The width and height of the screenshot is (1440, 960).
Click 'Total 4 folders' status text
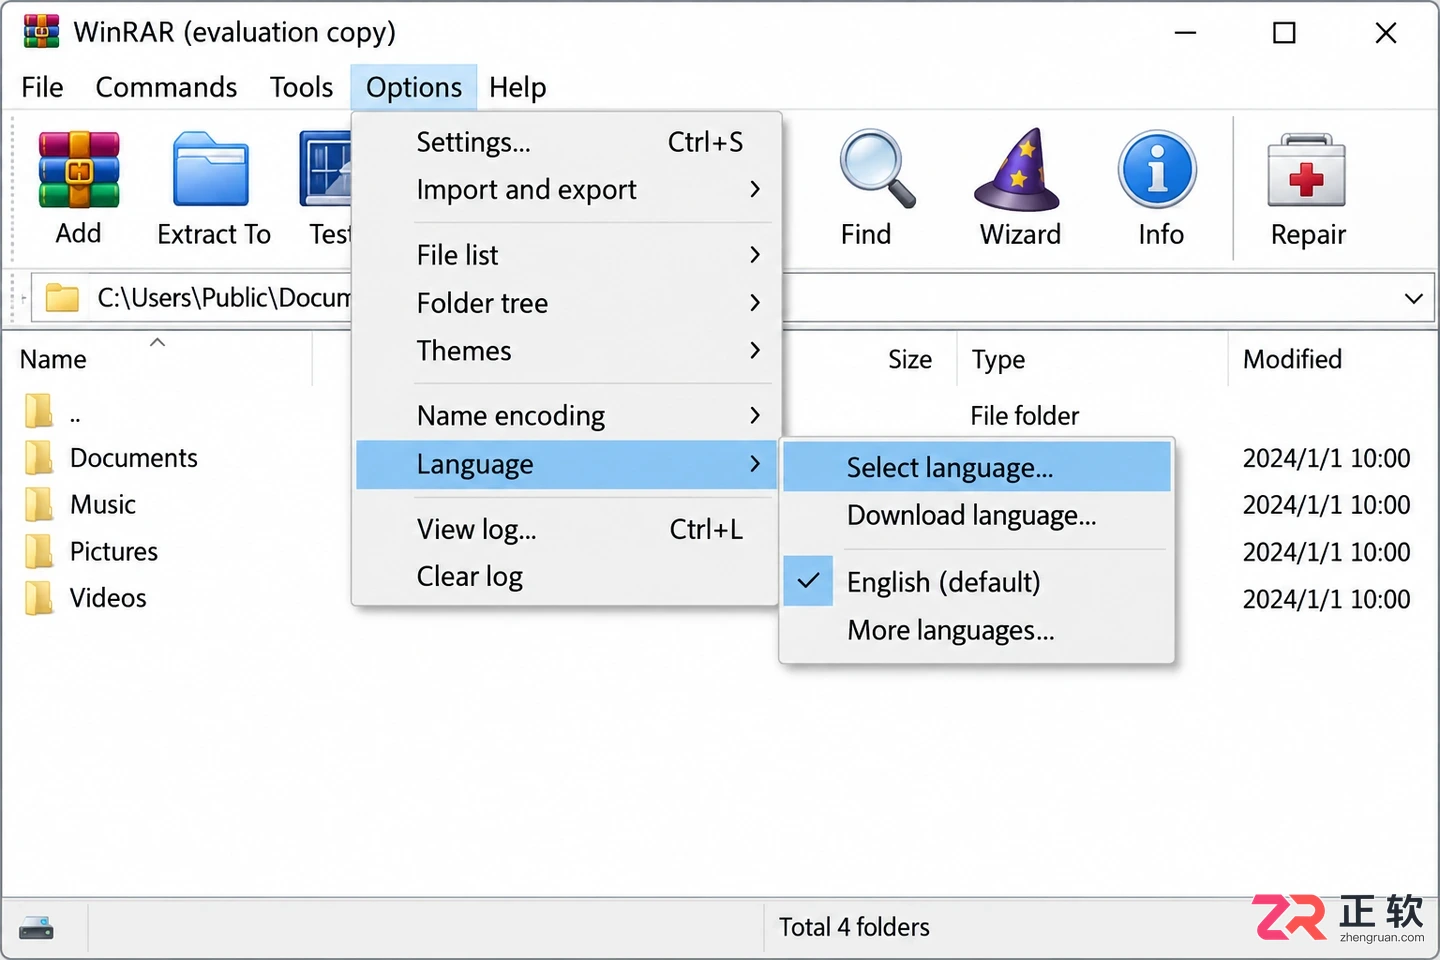click(x=854, y=928)
